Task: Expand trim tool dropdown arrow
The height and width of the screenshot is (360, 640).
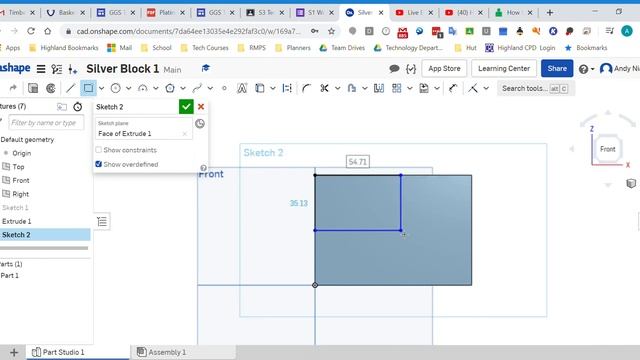Action: (x=338, y=88)
